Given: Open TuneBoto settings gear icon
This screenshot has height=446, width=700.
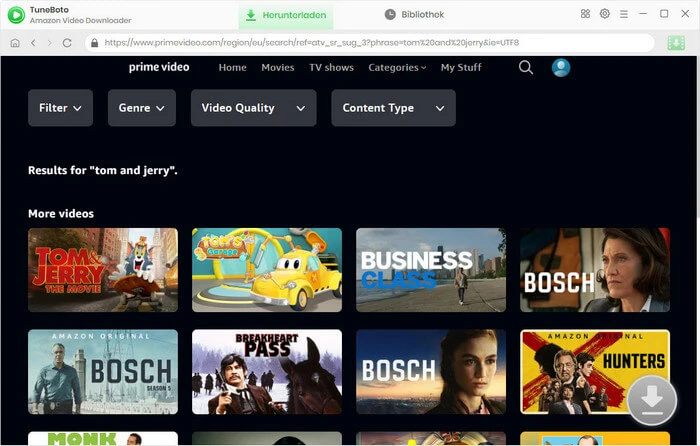Looking at the screenshot, I should point(604,14).
